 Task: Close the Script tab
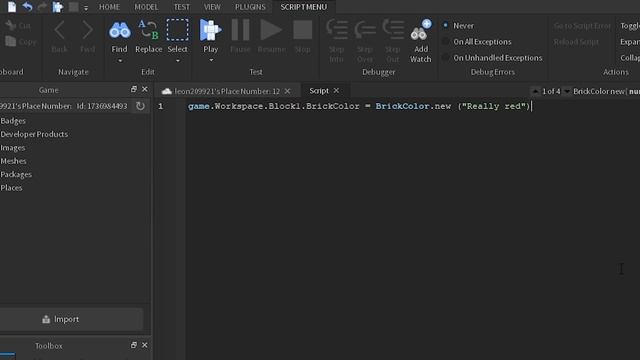(336, 91)
